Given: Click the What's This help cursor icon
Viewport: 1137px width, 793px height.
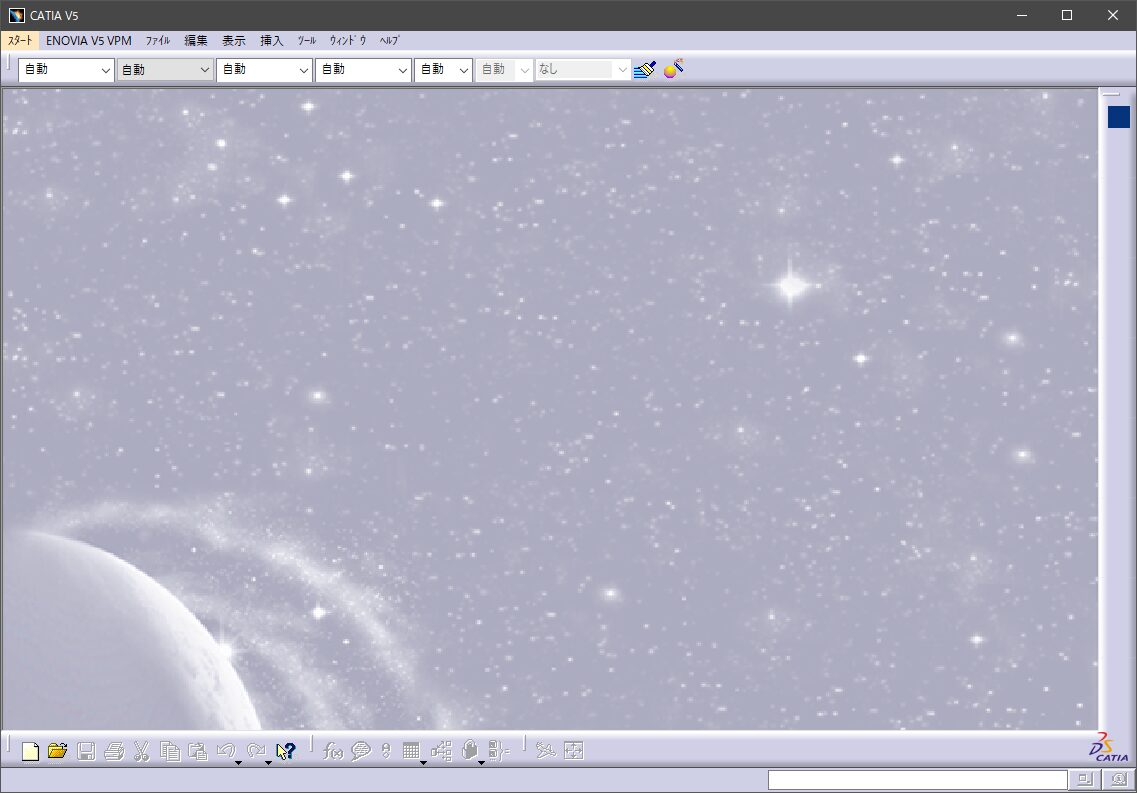Looking at the screenshot, I should click(x=286, y=751).
